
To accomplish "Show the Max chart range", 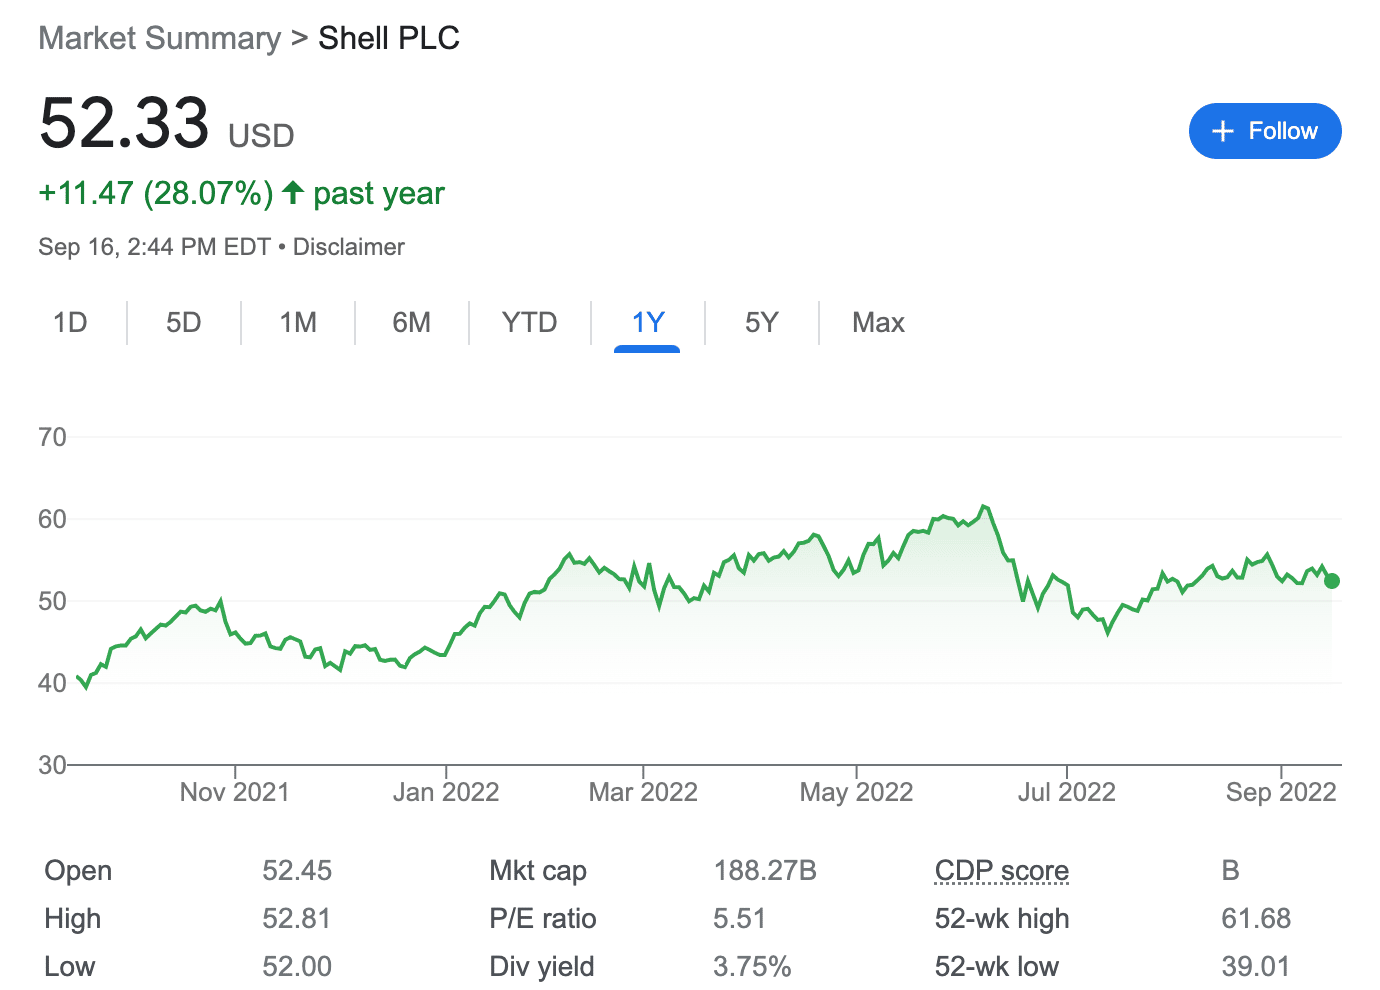I will click(x=878, y=322).
